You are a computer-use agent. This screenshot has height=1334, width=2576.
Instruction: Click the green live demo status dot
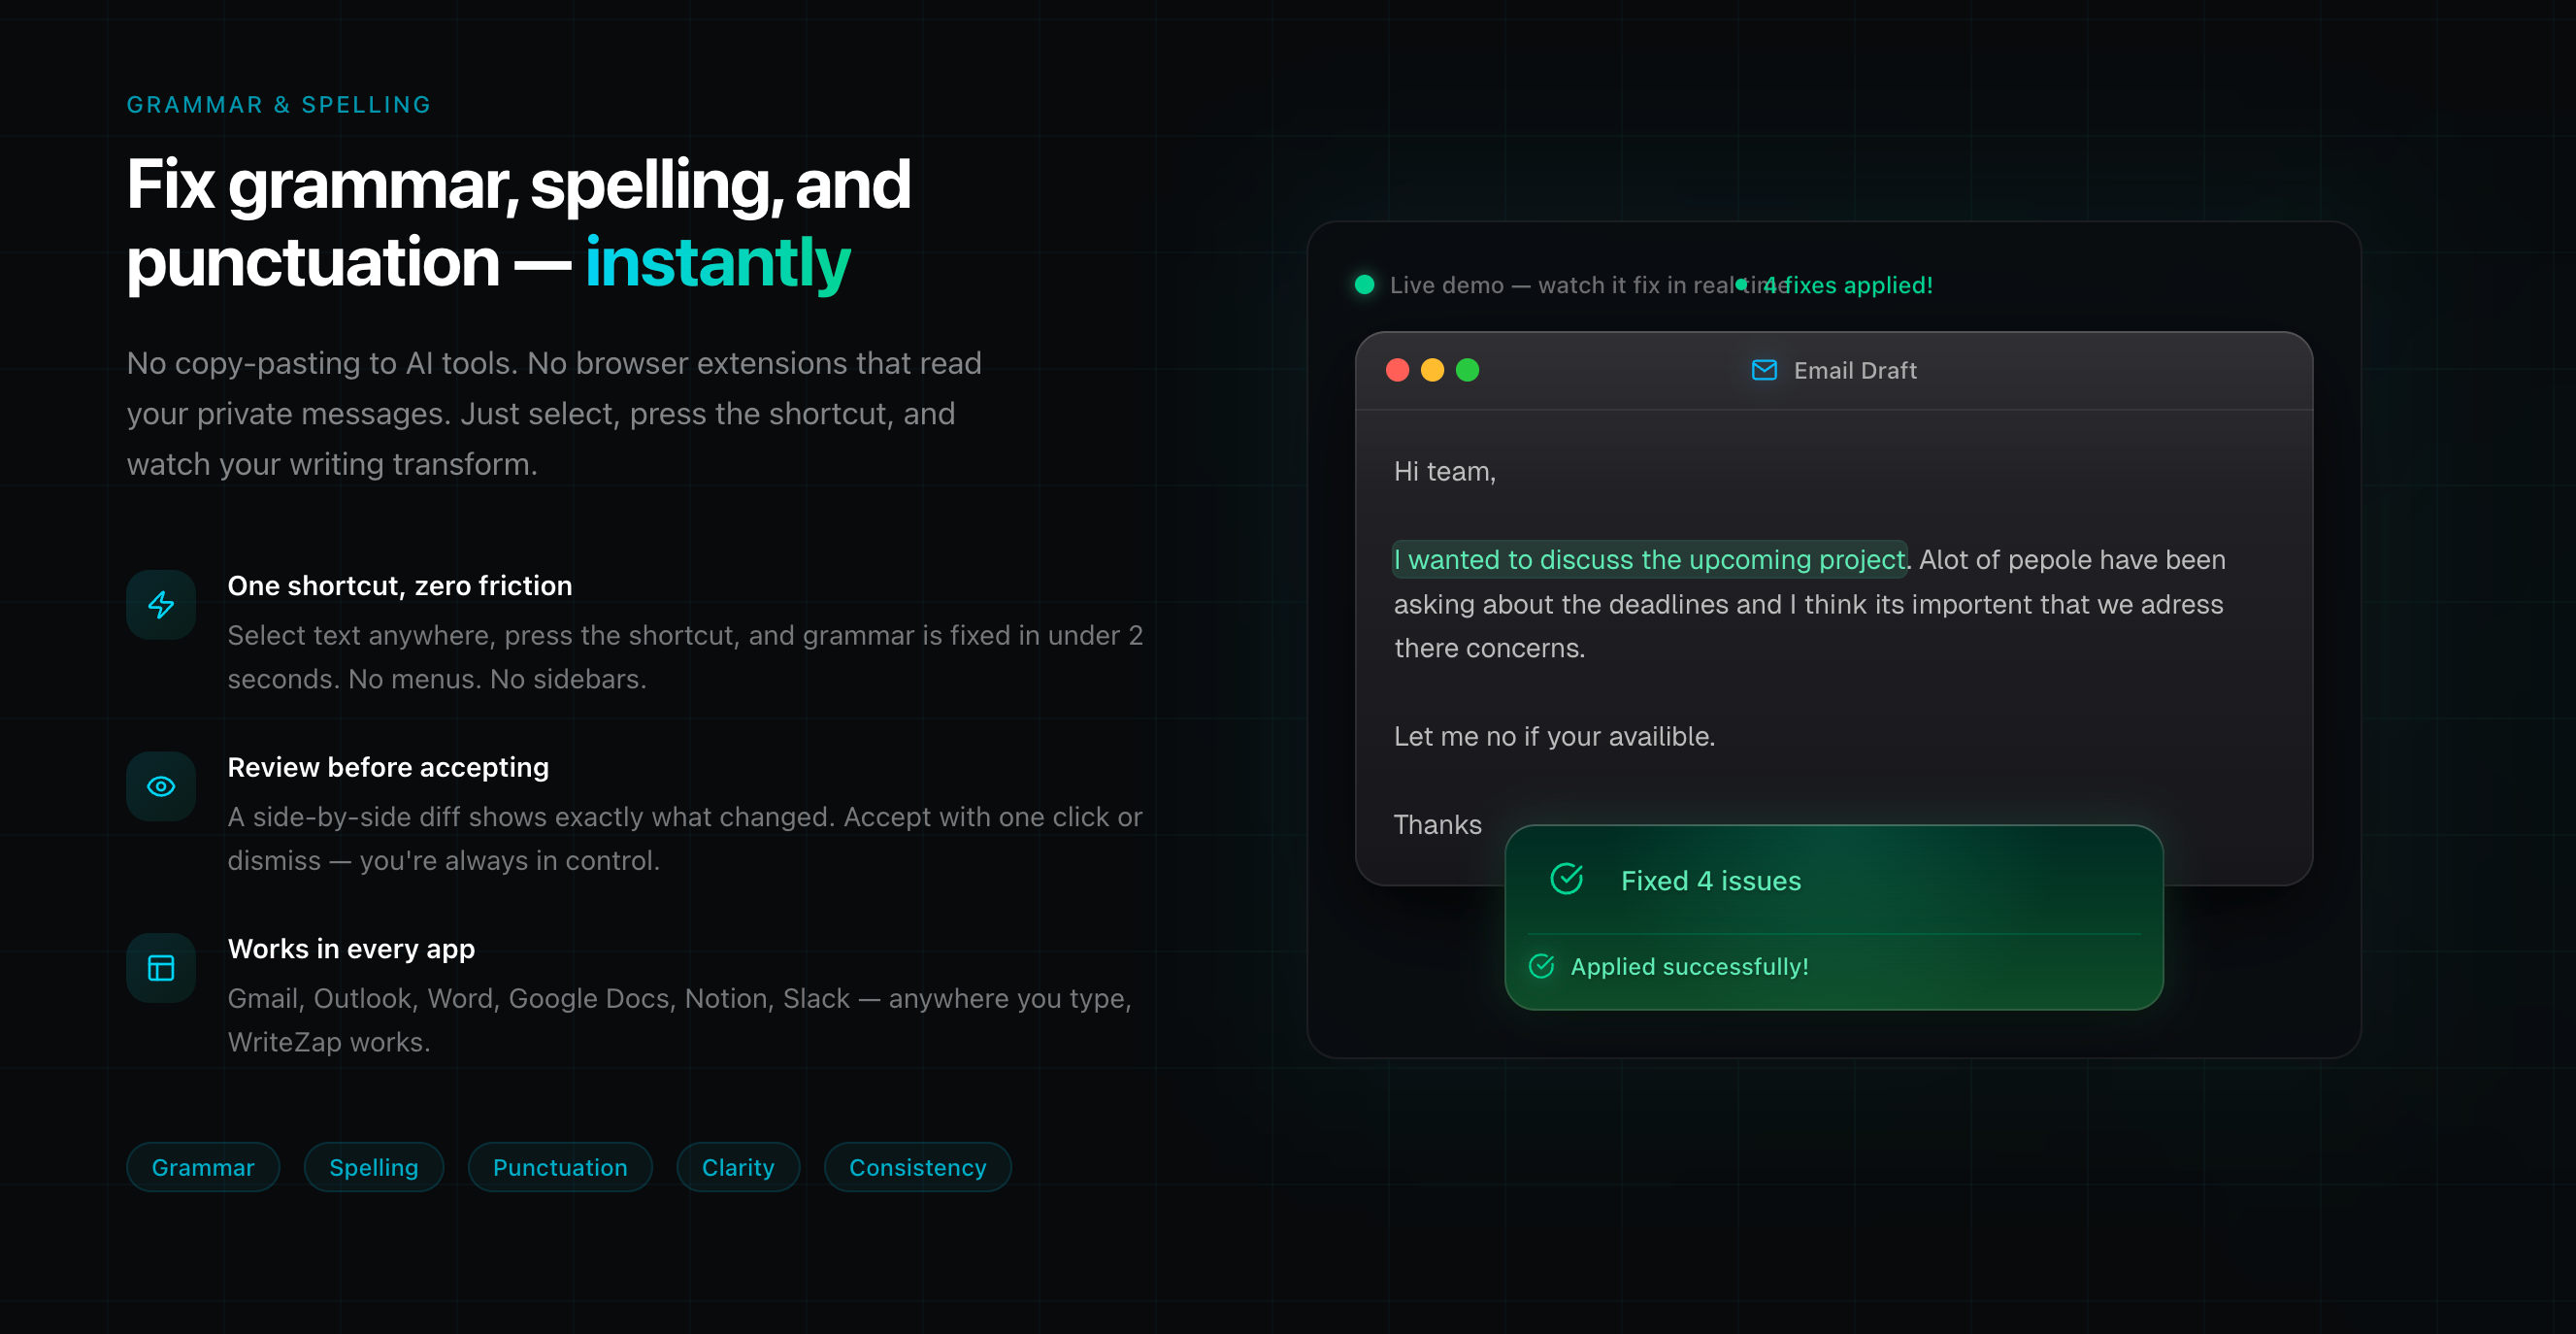[1364, 285]
